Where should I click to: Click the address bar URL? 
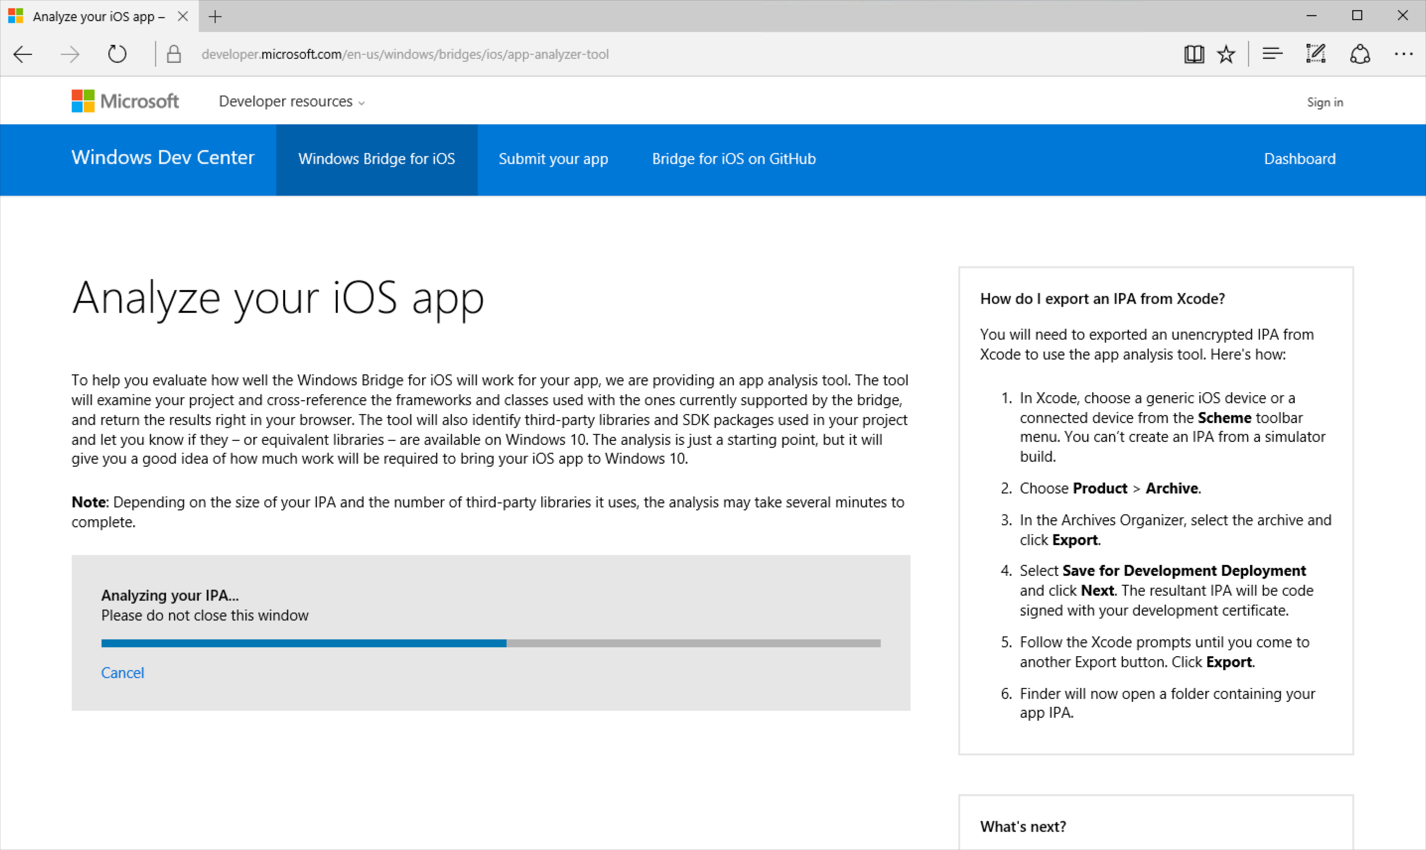(405, 54)
